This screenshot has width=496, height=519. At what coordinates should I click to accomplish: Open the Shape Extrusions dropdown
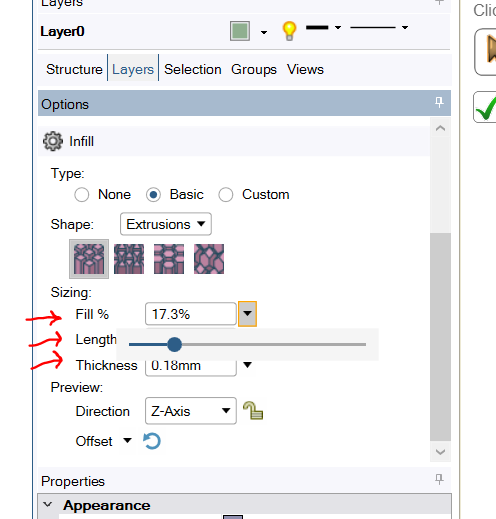coord(166,224)
